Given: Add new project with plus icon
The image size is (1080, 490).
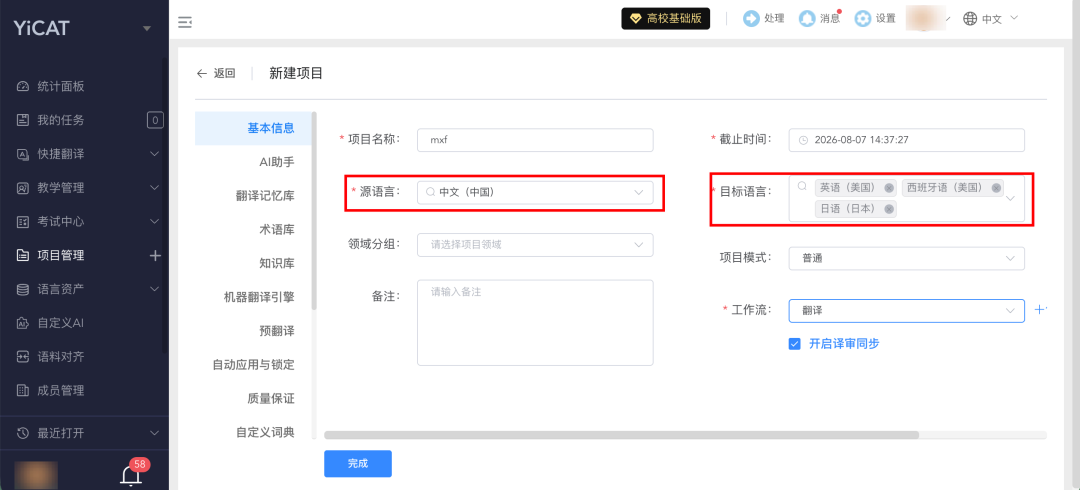Looking at the screenshot, I should [155, 256].
